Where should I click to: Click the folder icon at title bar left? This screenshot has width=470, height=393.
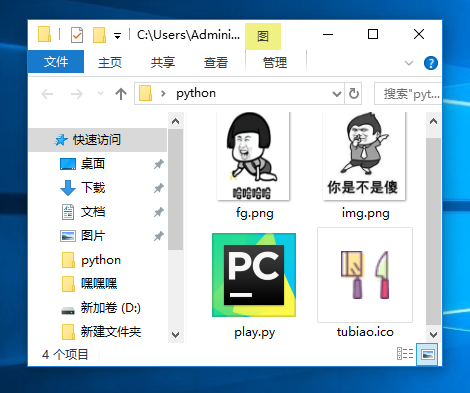click(44, 34)
